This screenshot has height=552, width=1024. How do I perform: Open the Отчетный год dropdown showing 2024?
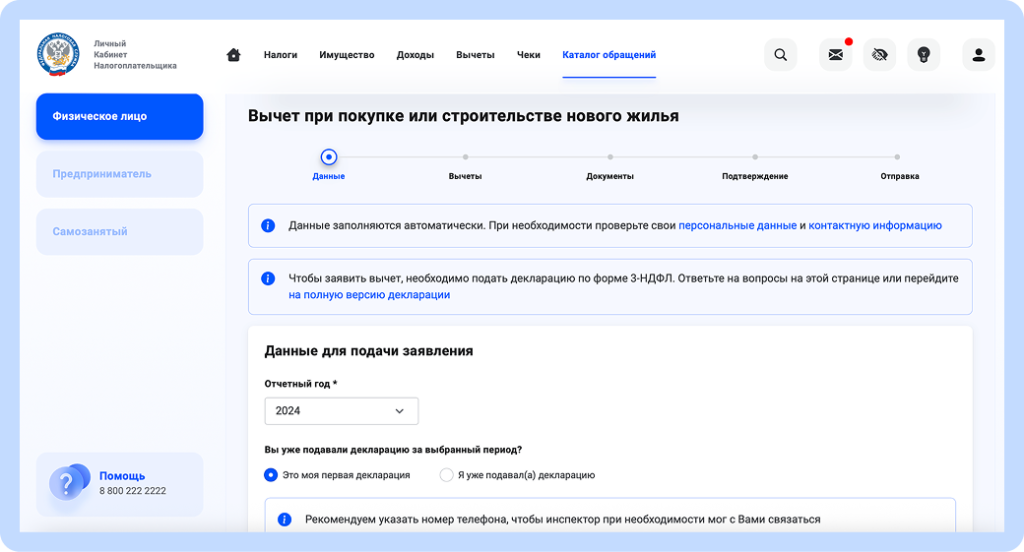[x=341, y=411]
